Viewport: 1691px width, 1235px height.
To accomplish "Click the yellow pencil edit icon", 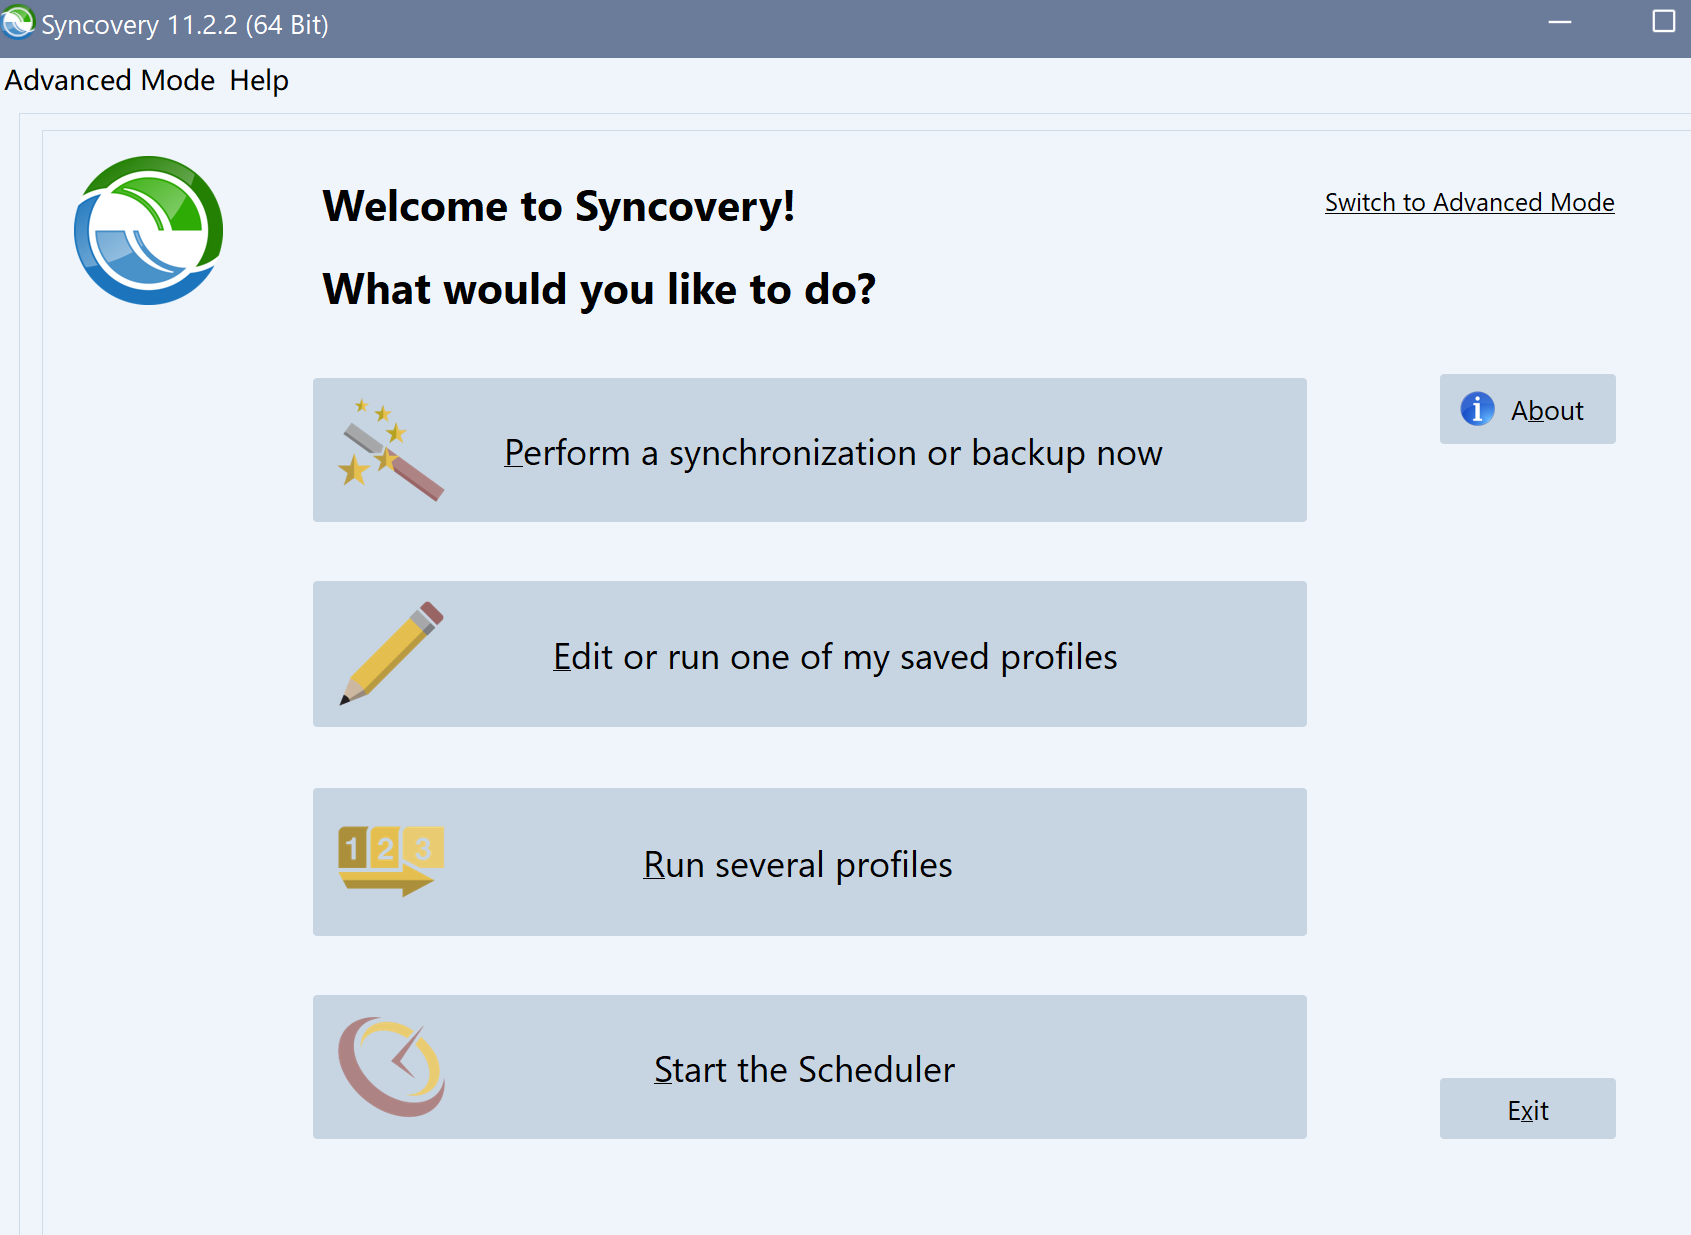I will pyautogui.click(x=391, y=653).
